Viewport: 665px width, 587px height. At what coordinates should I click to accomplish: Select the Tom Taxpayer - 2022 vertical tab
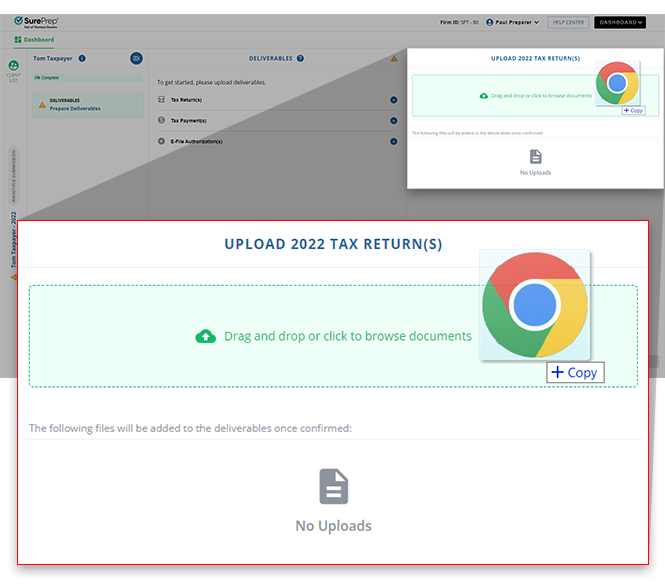pyautogui.click(x=14, y=240)
